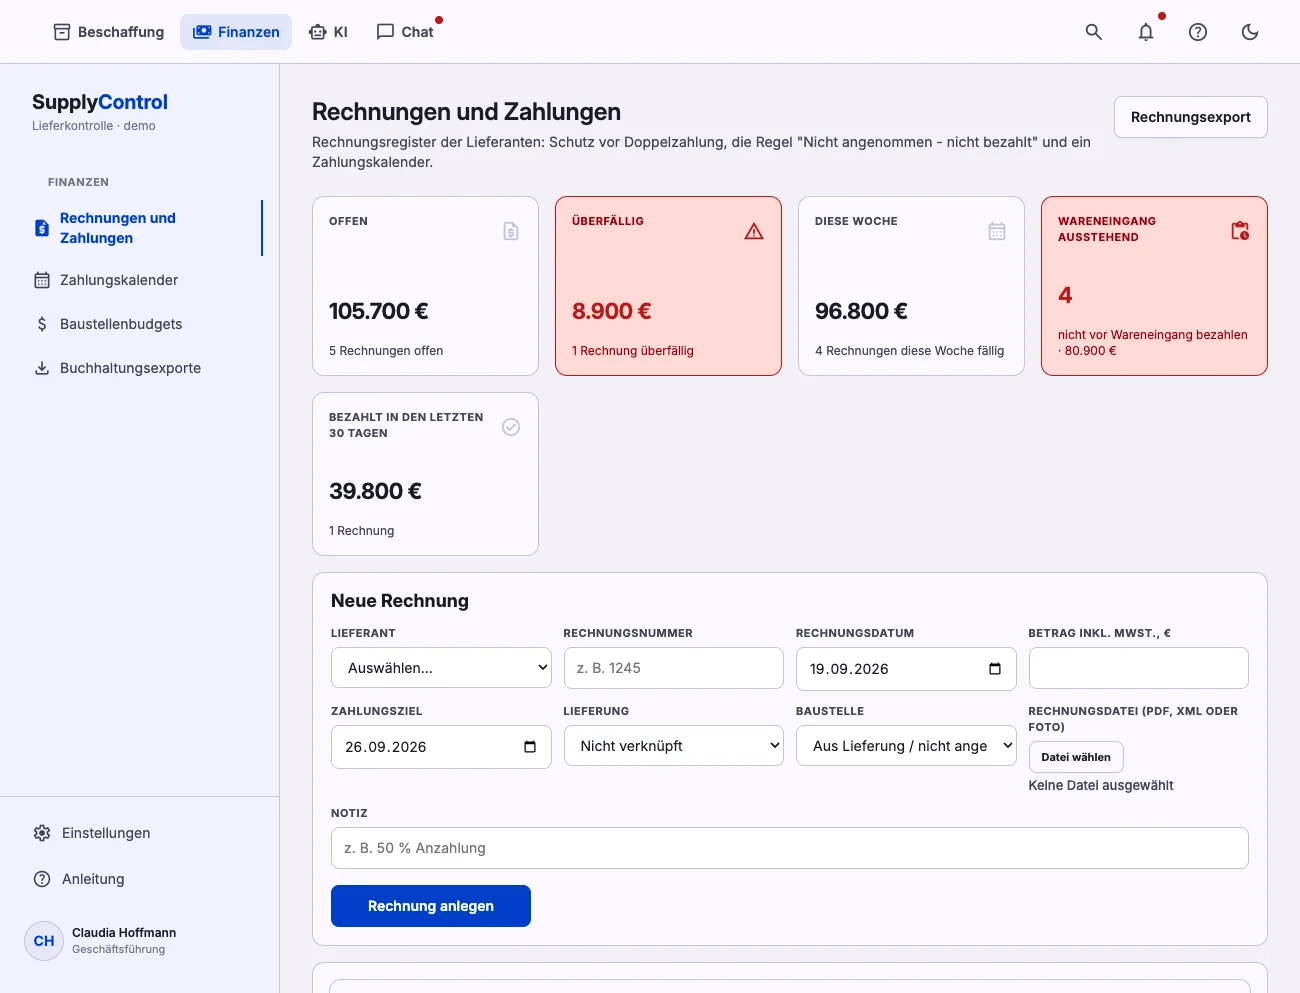This screenshot has width=1300, height=993.
Task: Click Claudia Hoffmann user name
Action: point(124,933)
